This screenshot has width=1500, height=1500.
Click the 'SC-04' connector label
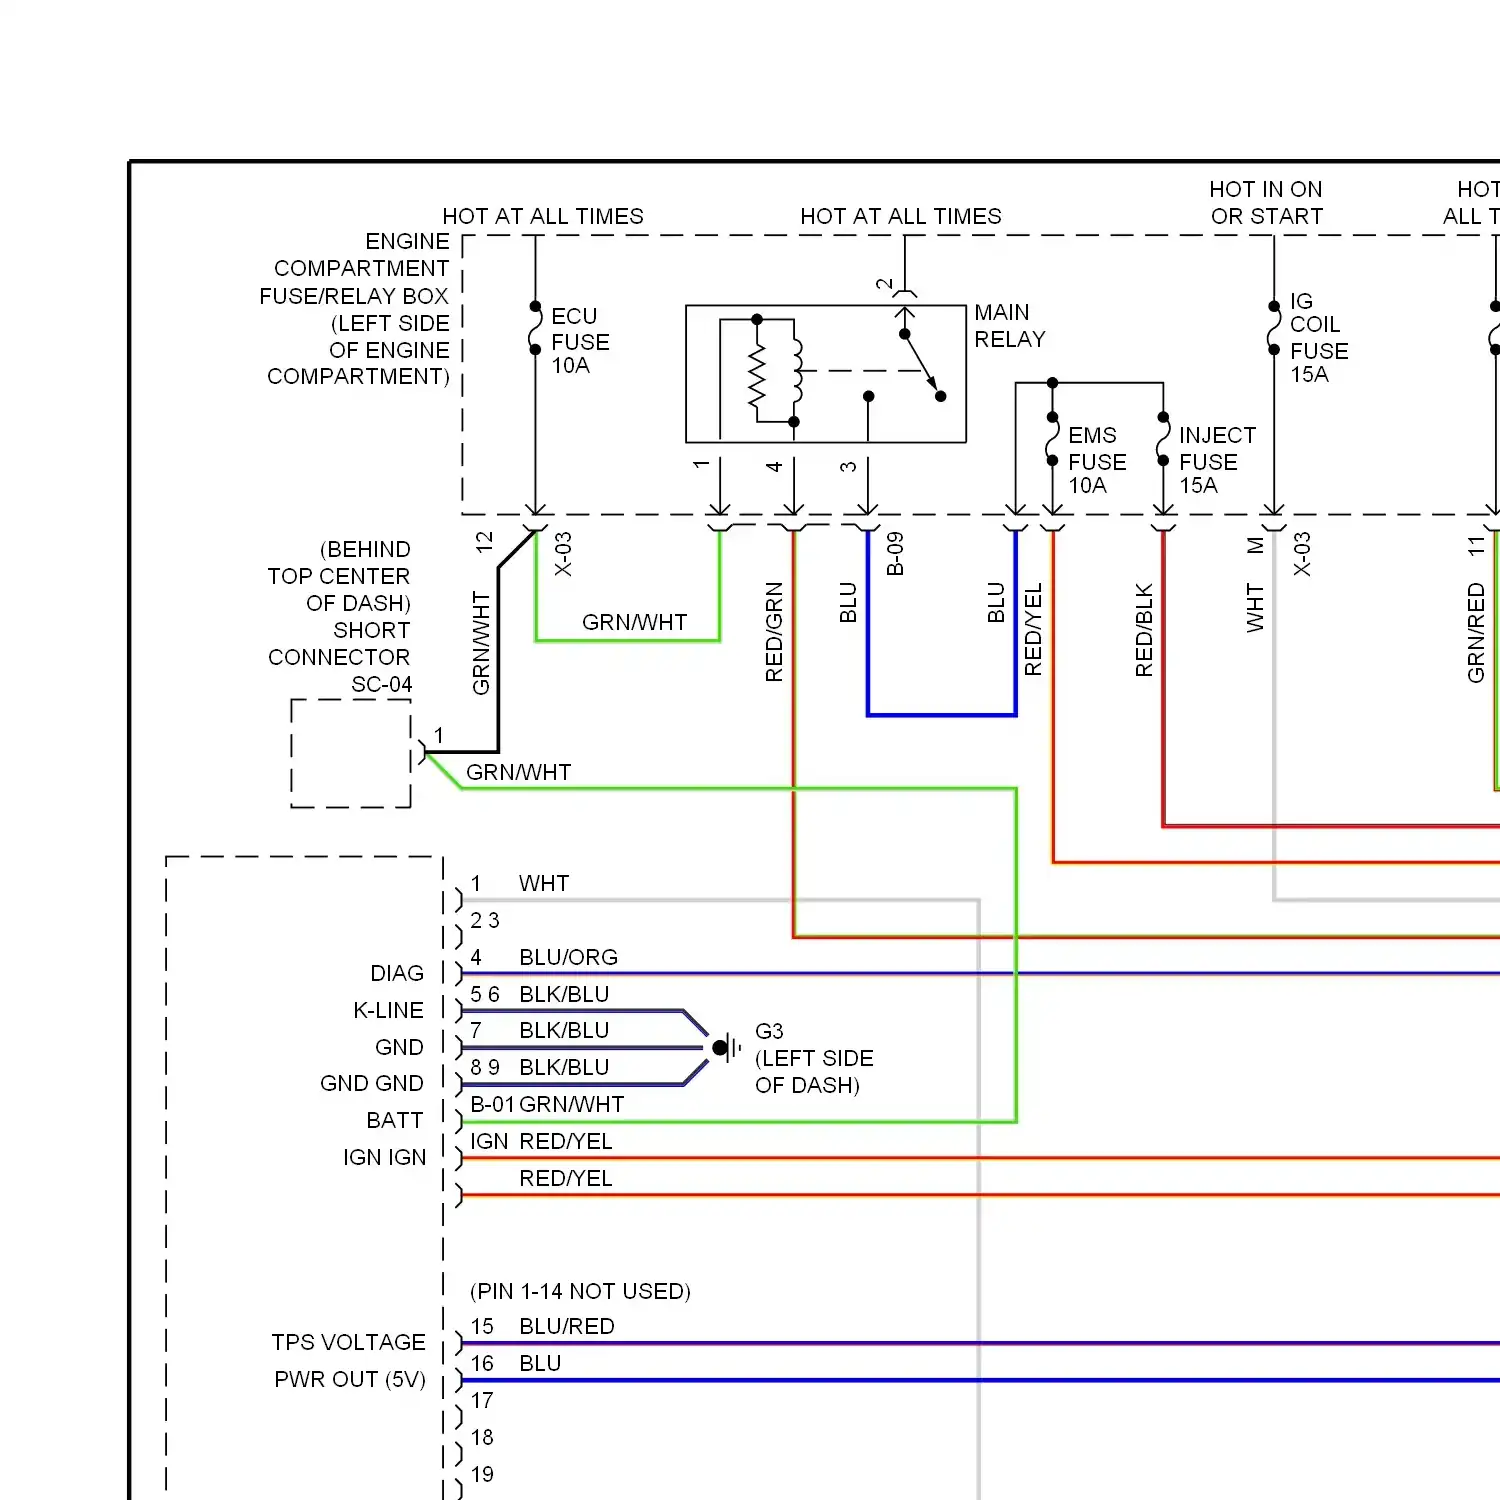381,684
